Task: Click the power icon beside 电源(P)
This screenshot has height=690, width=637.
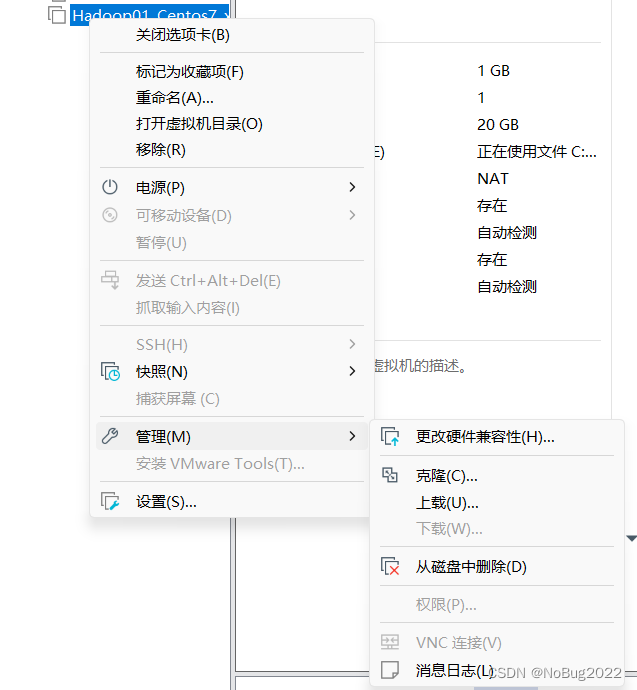Action: point(110,187)
